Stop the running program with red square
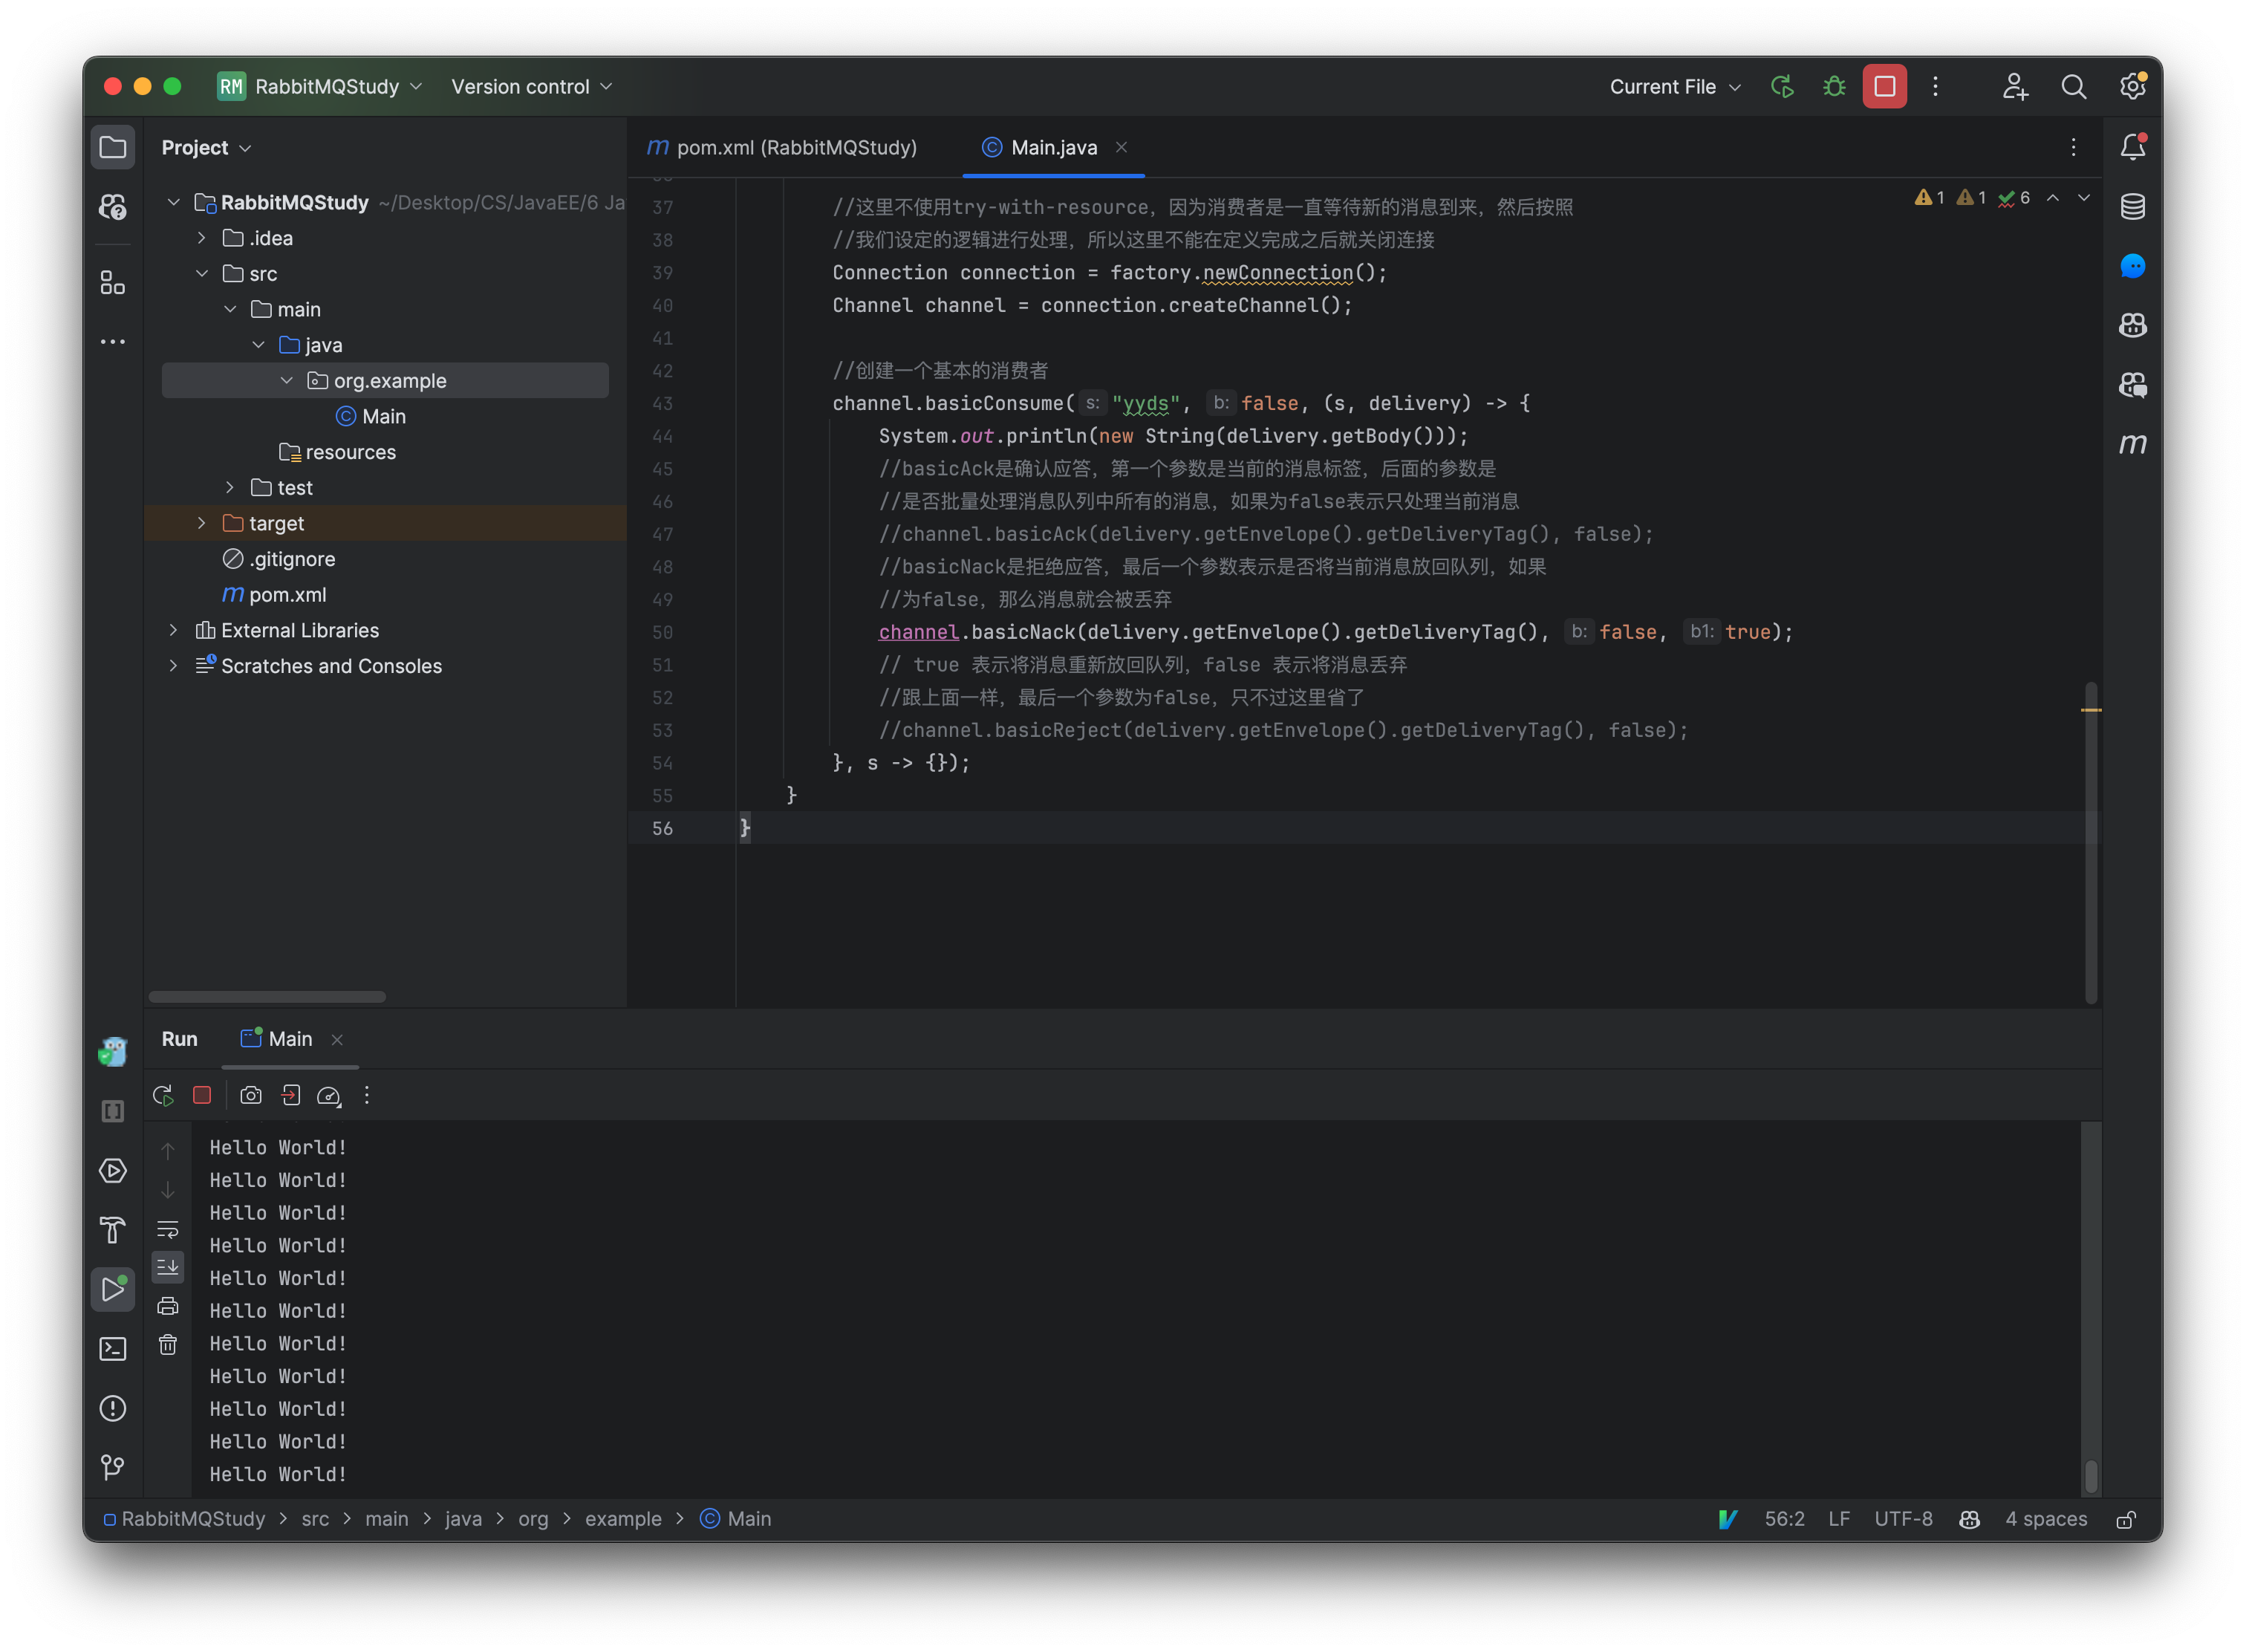 (x=1884, y=87)
